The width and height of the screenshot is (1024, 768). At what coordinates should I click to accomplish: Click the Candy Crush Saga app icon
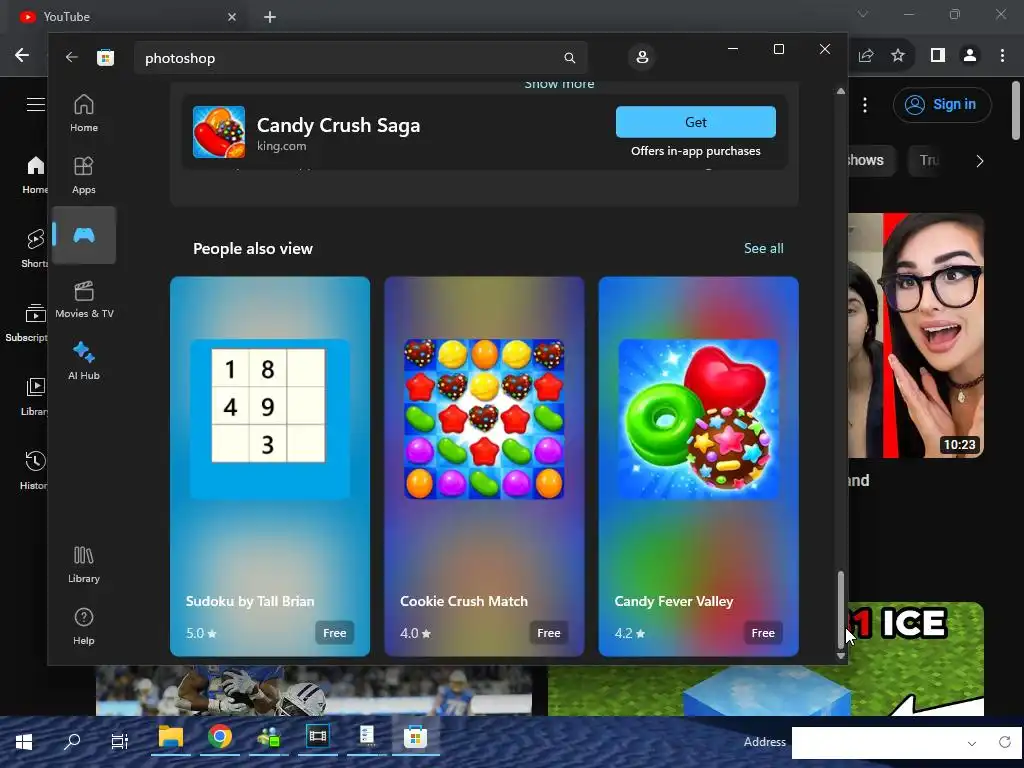pyautogui.click(x=219, y=132)
